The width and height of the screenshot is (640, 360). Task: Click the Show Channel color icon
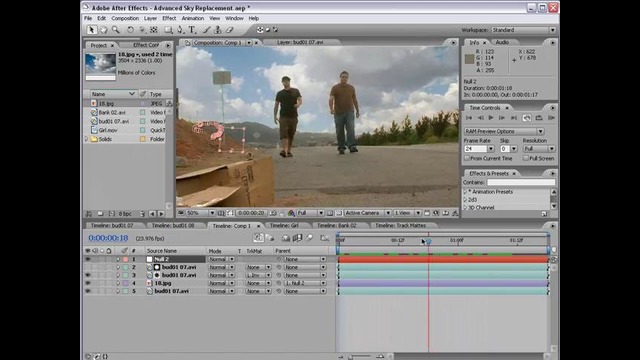point(291,213)
